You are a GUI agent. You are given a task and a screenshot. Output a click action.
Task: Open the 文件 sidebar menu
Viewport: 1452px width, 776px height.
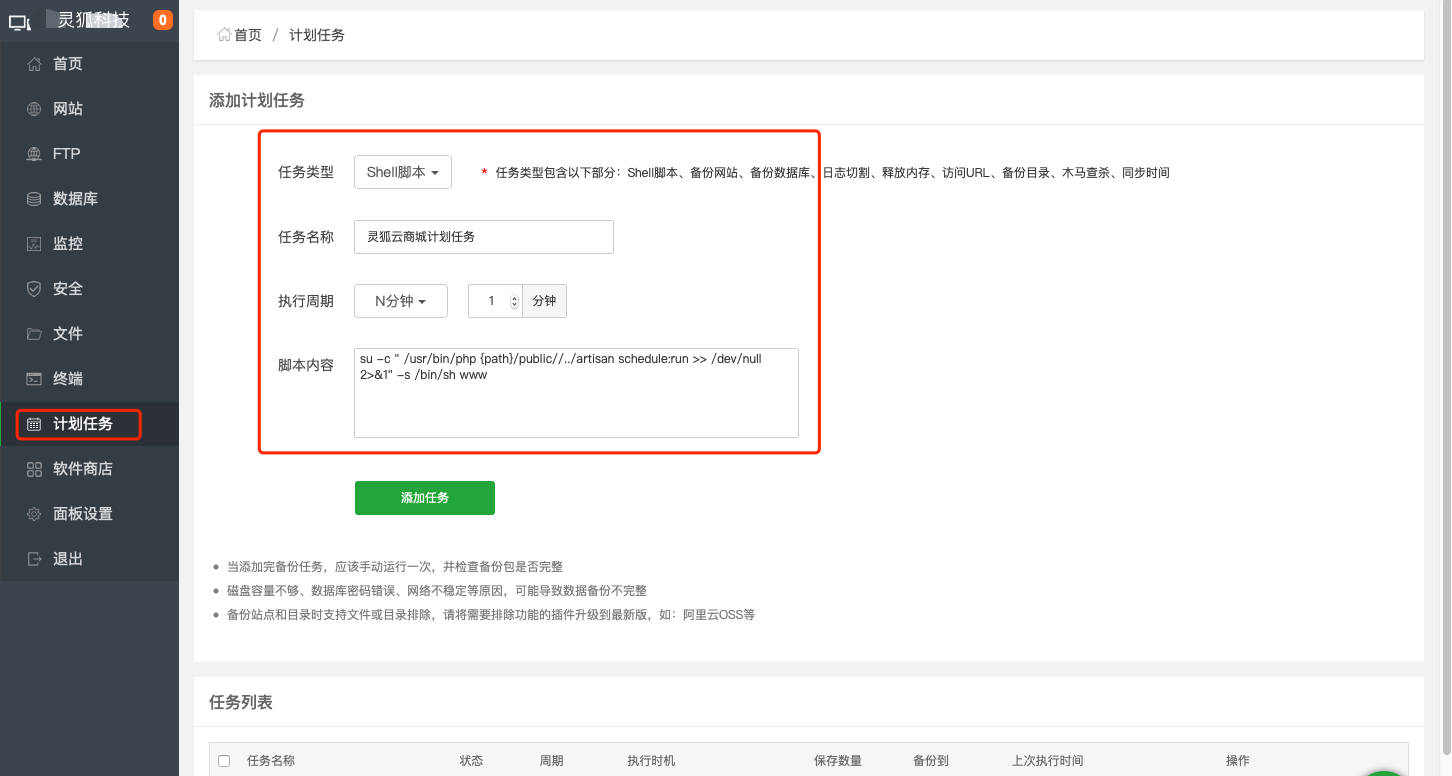tap(89, 334)
